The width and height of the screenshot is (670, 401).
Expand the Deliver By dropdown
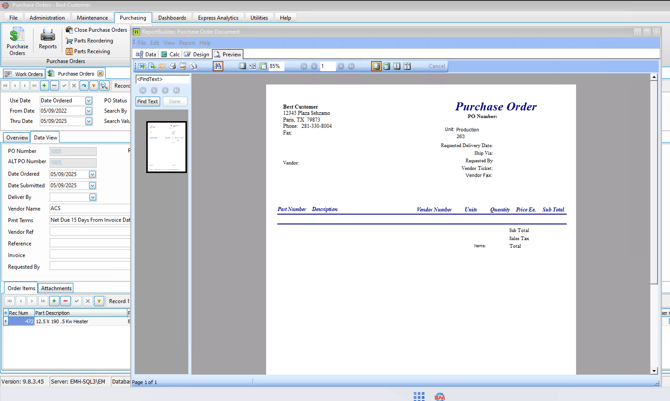click(x=92, y=197)
